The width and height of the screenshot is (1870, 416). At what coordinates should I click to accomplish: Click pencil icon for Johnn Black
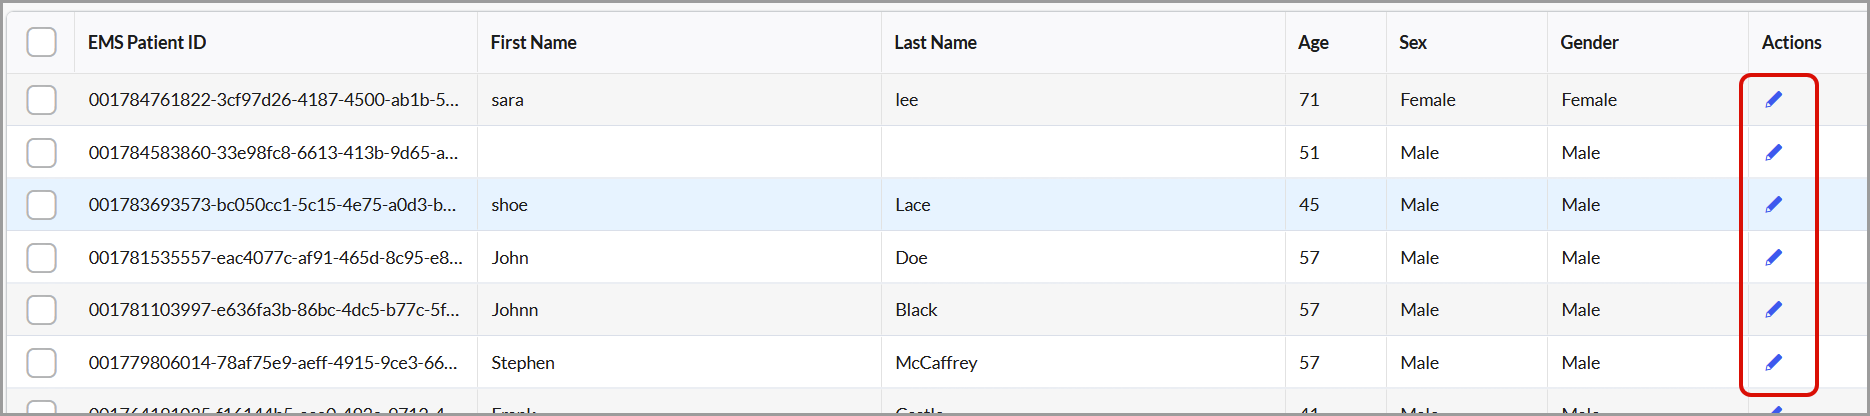point(1774,309)
